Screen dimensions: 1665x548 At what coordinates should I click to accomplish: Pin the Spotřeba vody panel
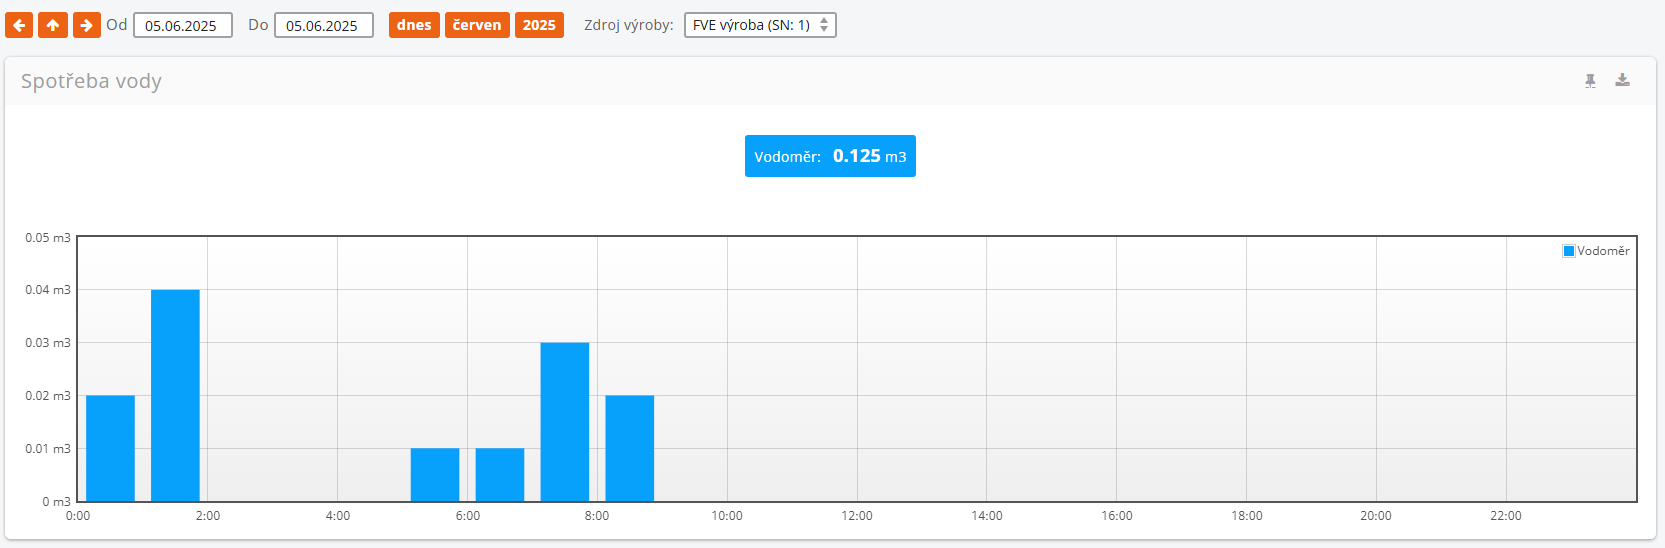(x=1590, y=81)
